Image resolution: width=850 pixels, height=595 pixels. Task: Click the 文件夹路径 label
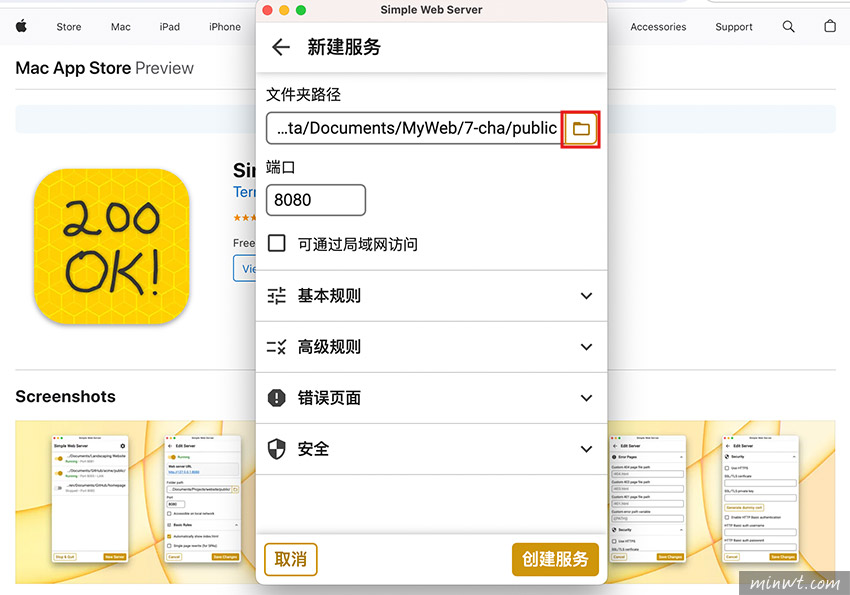303,95
